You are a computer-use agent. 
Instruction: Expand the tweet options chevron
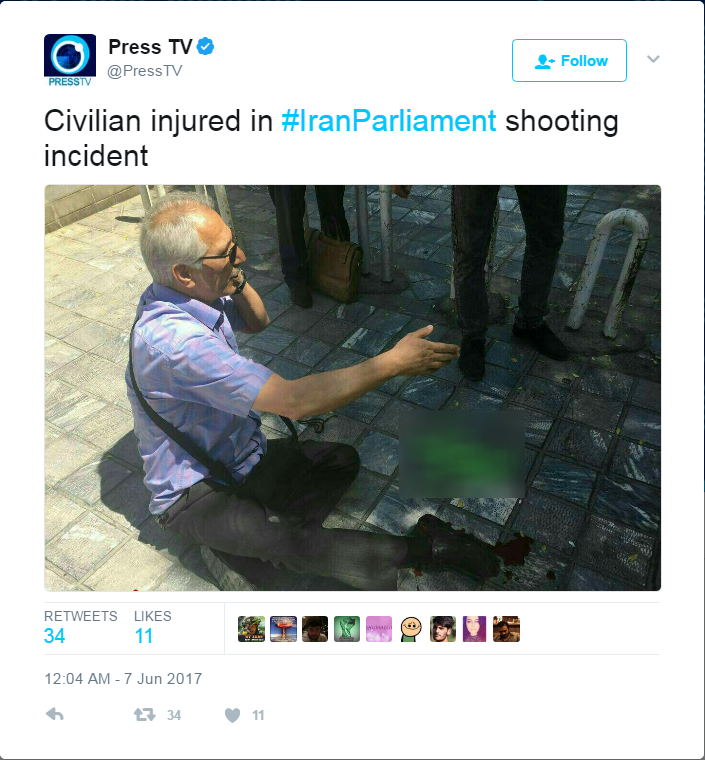[x=653, y=59]
